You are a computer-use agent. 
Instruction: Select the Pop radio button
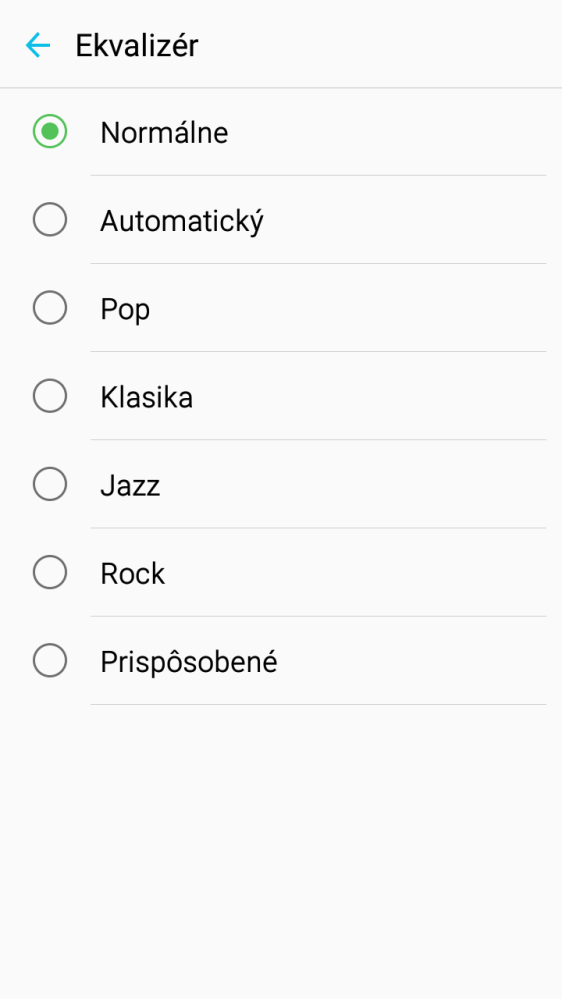pos(50,308)
